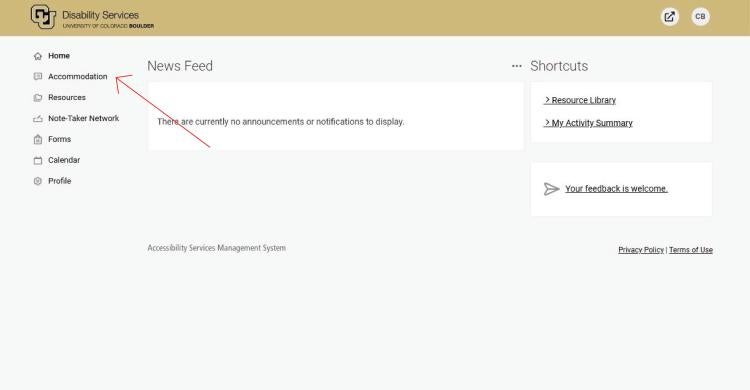The image size is (750, 390).
Task: Open the Terms of Use link
Action: (691, 250)
